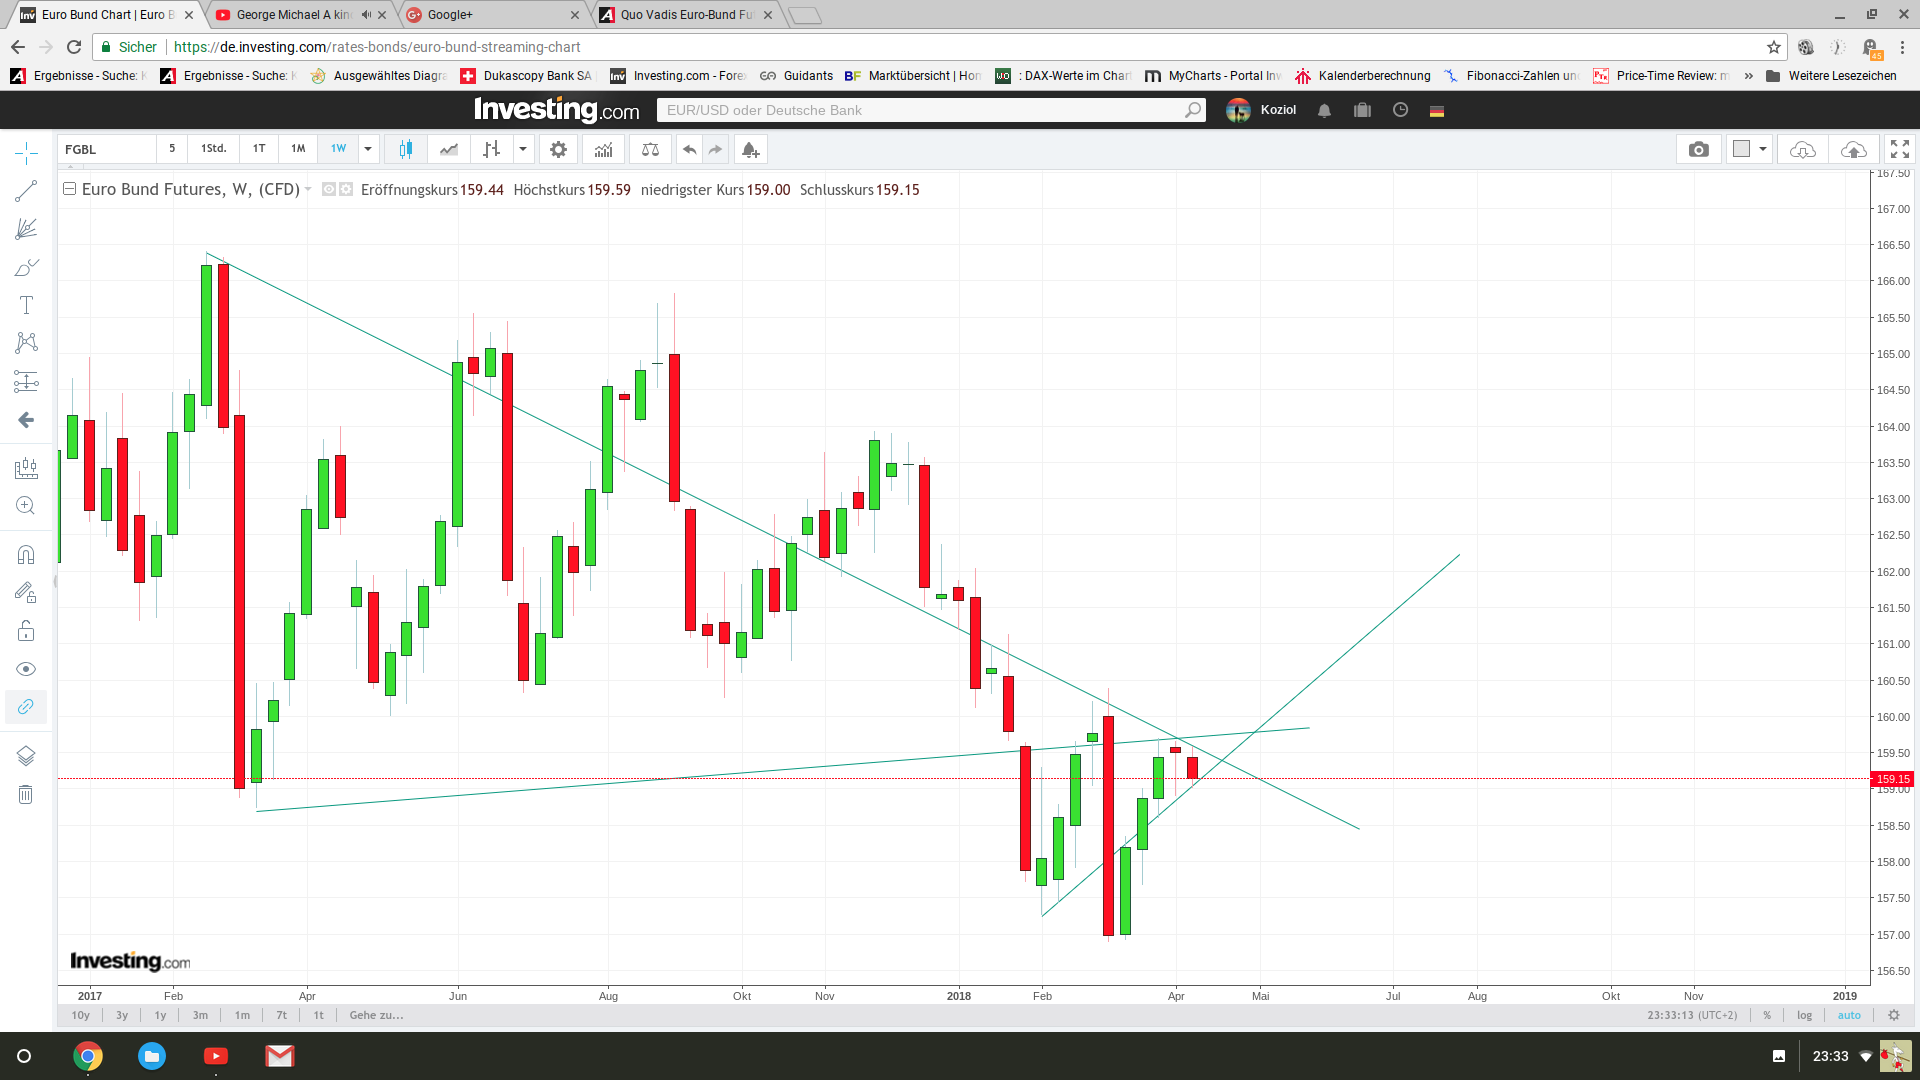
Task: Open the chart style dropdown arrow
Action: (x=521, y=148)
